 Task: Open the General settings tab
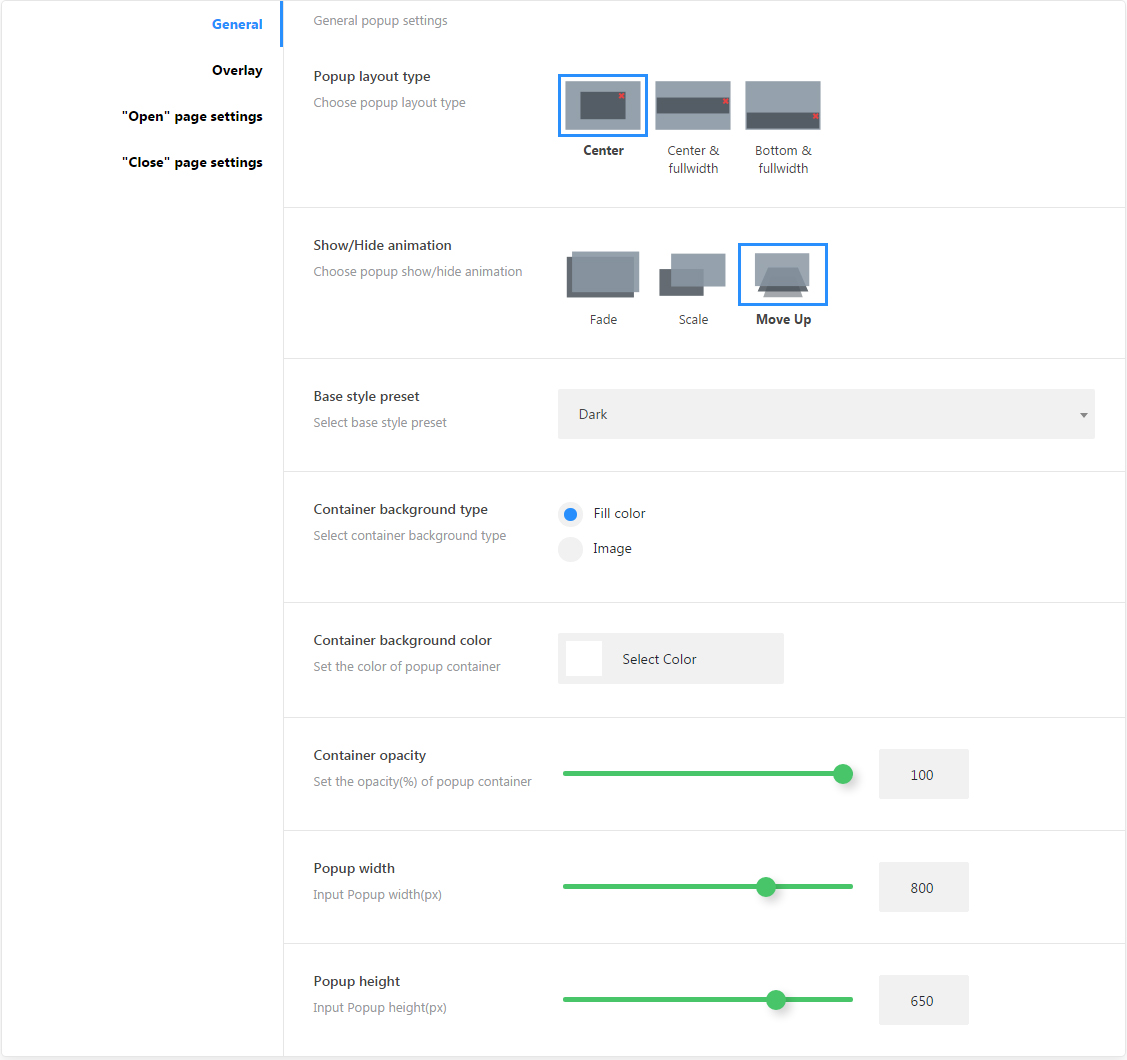click(x=237, y=24)
